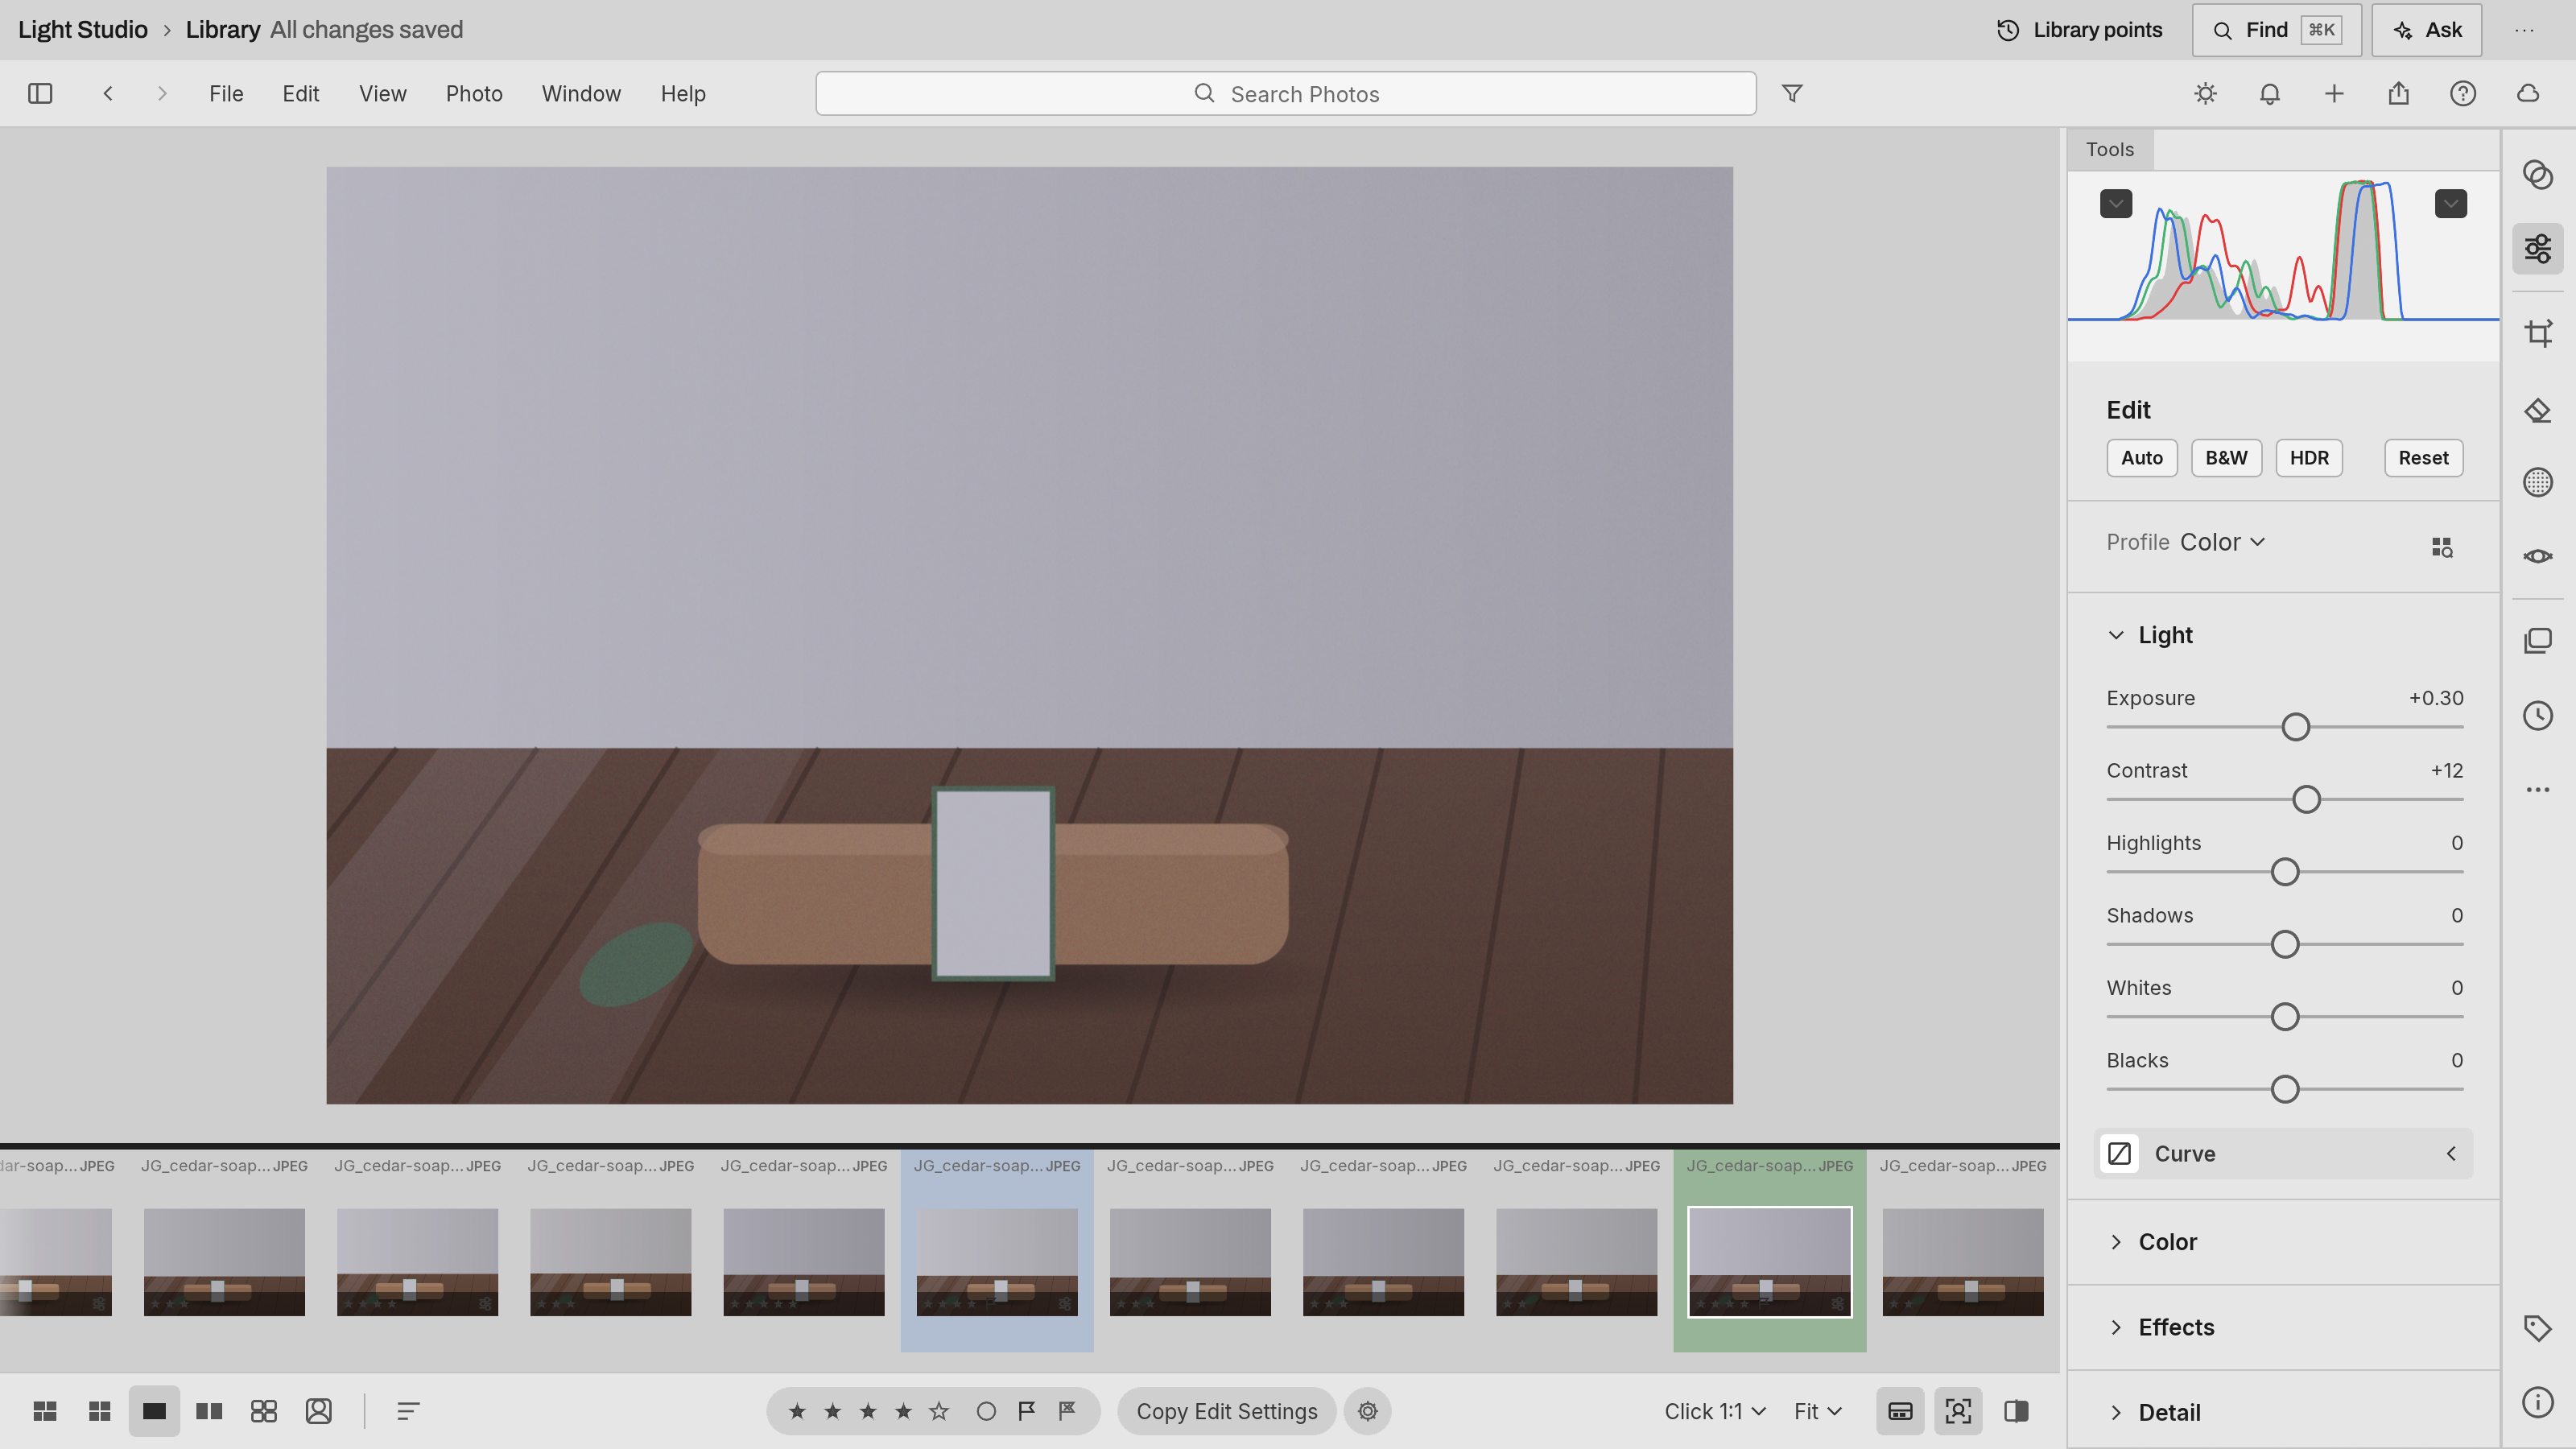Click the plus add photos icon
The image size is (2576, 1449).
pos(2334,93)
